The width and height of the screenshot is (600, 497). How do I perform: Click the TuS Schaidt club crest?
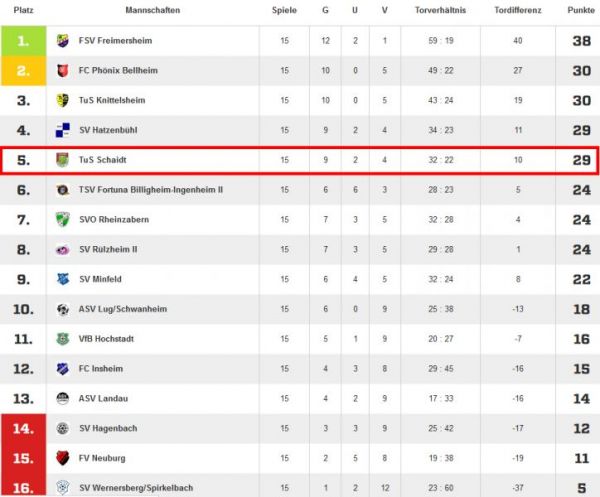click(x=63, y=160)
